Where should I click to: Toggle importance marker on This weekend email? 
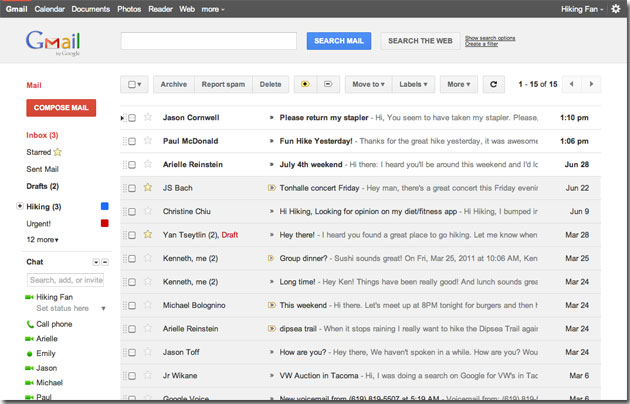pyautogui.click(x=272, y=305)
